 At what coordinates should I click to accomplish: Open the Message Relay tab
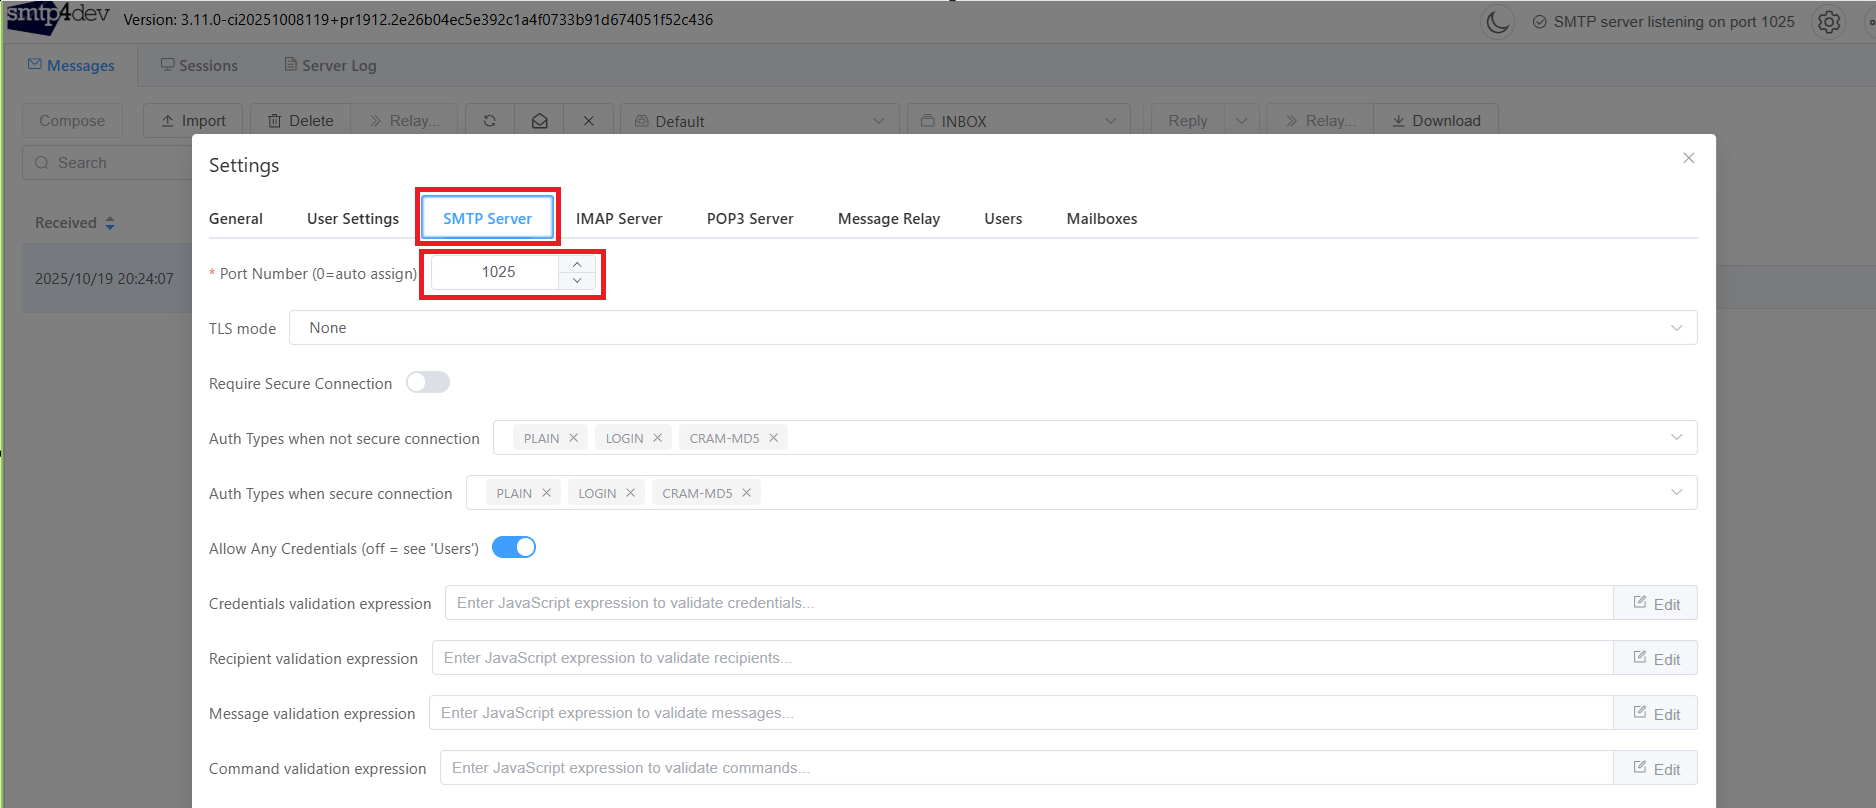(x=889, y=219)
